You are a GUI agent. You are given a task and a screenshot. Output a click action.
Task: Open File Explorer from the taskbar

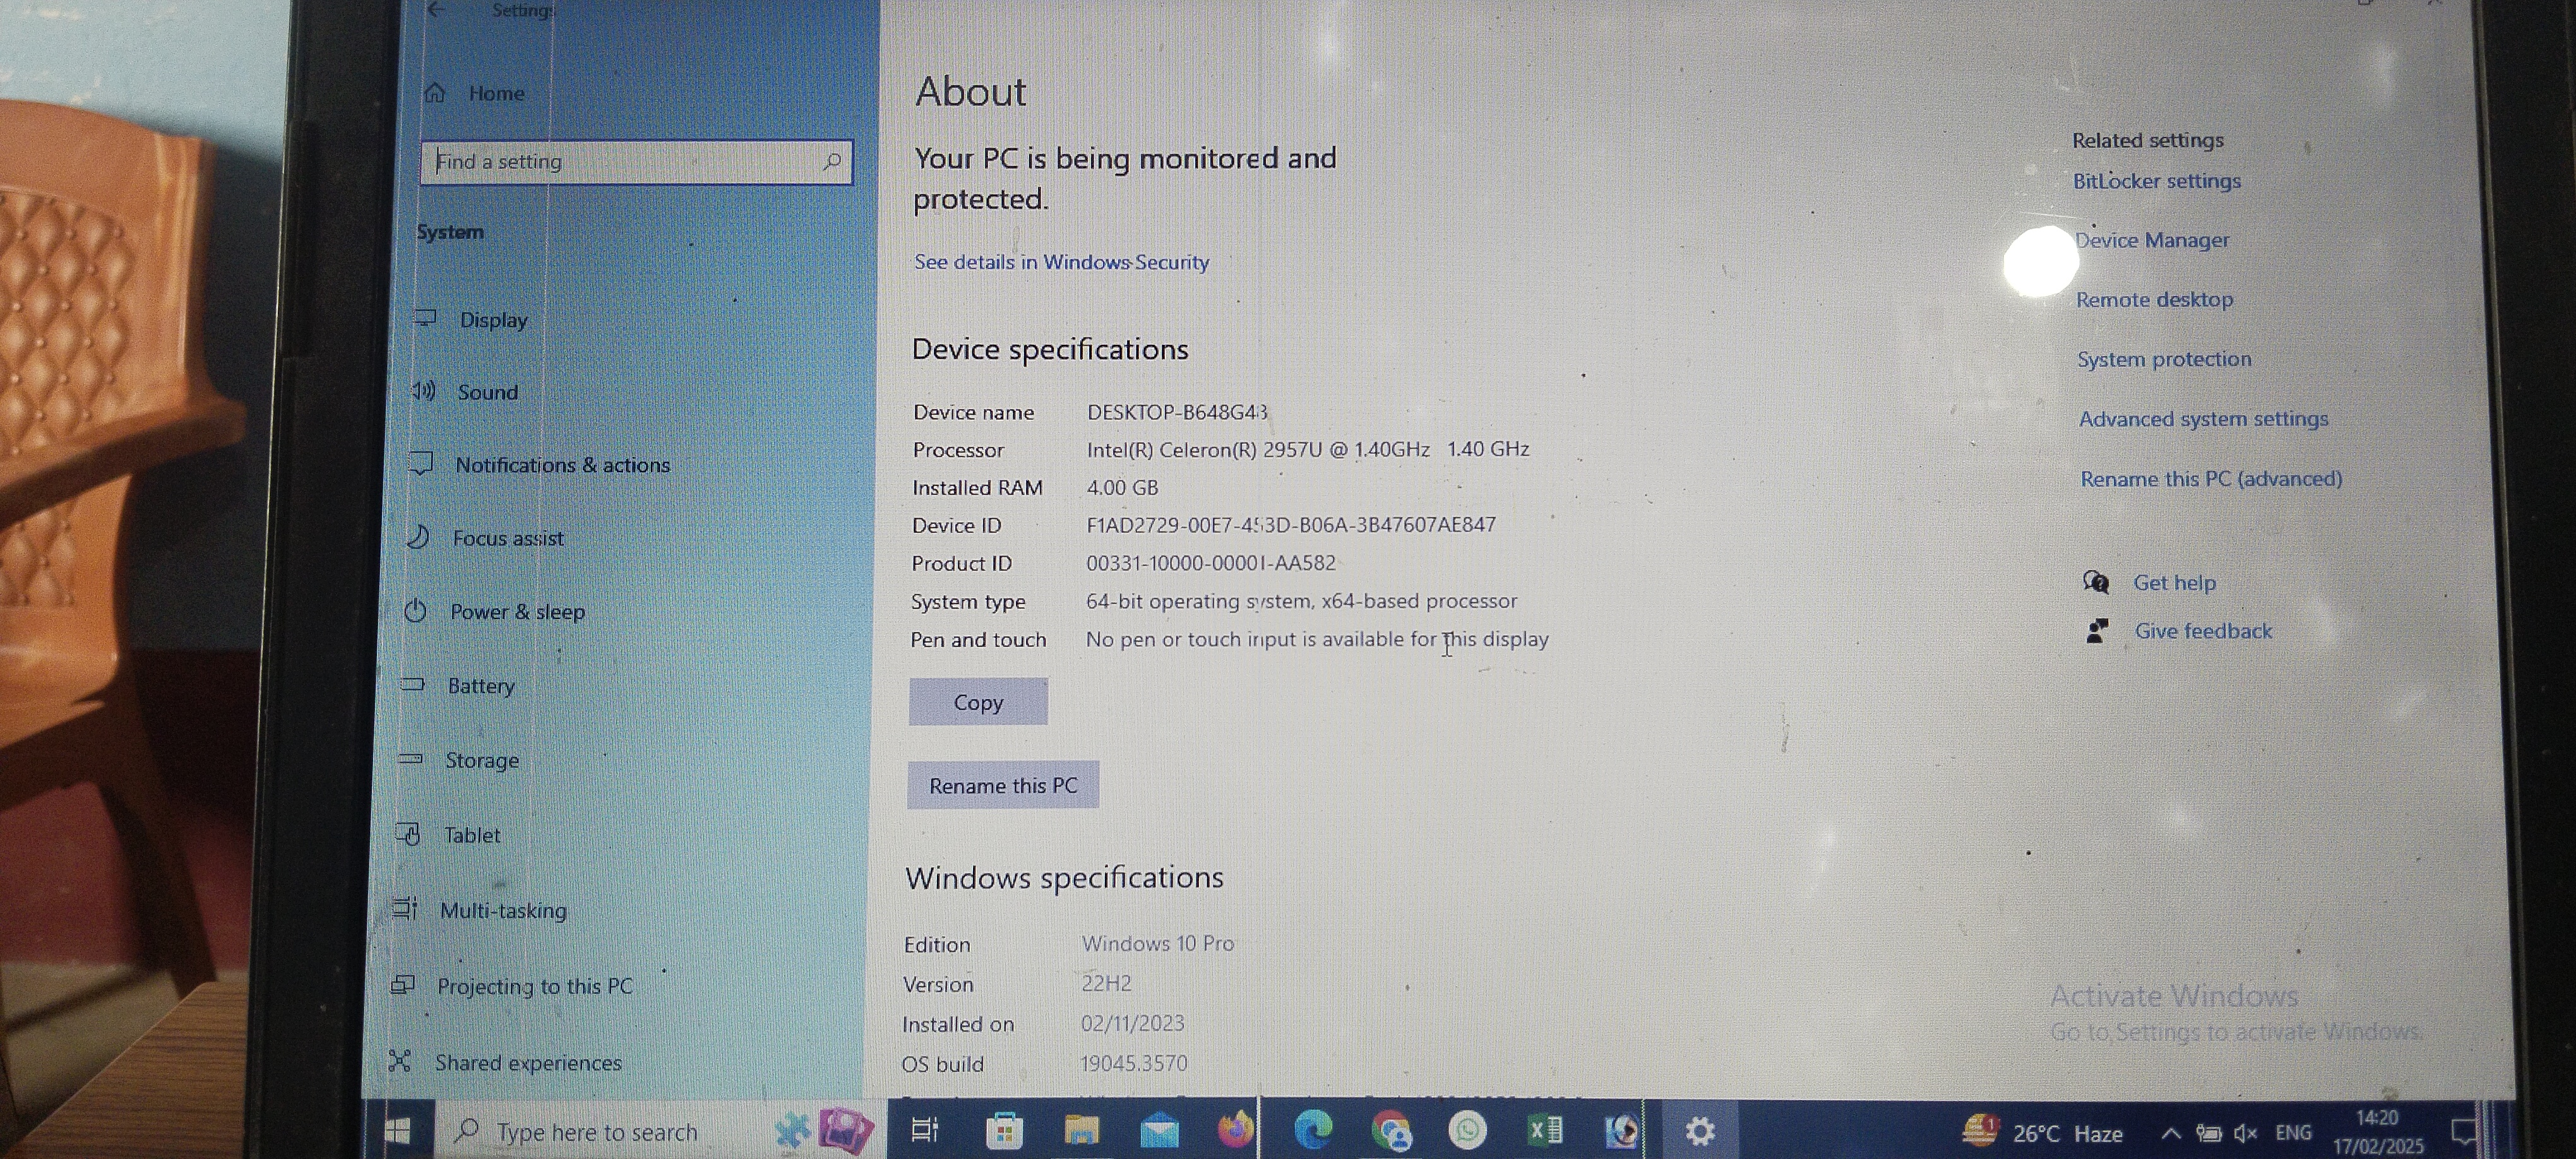tap(1081, 1131)
